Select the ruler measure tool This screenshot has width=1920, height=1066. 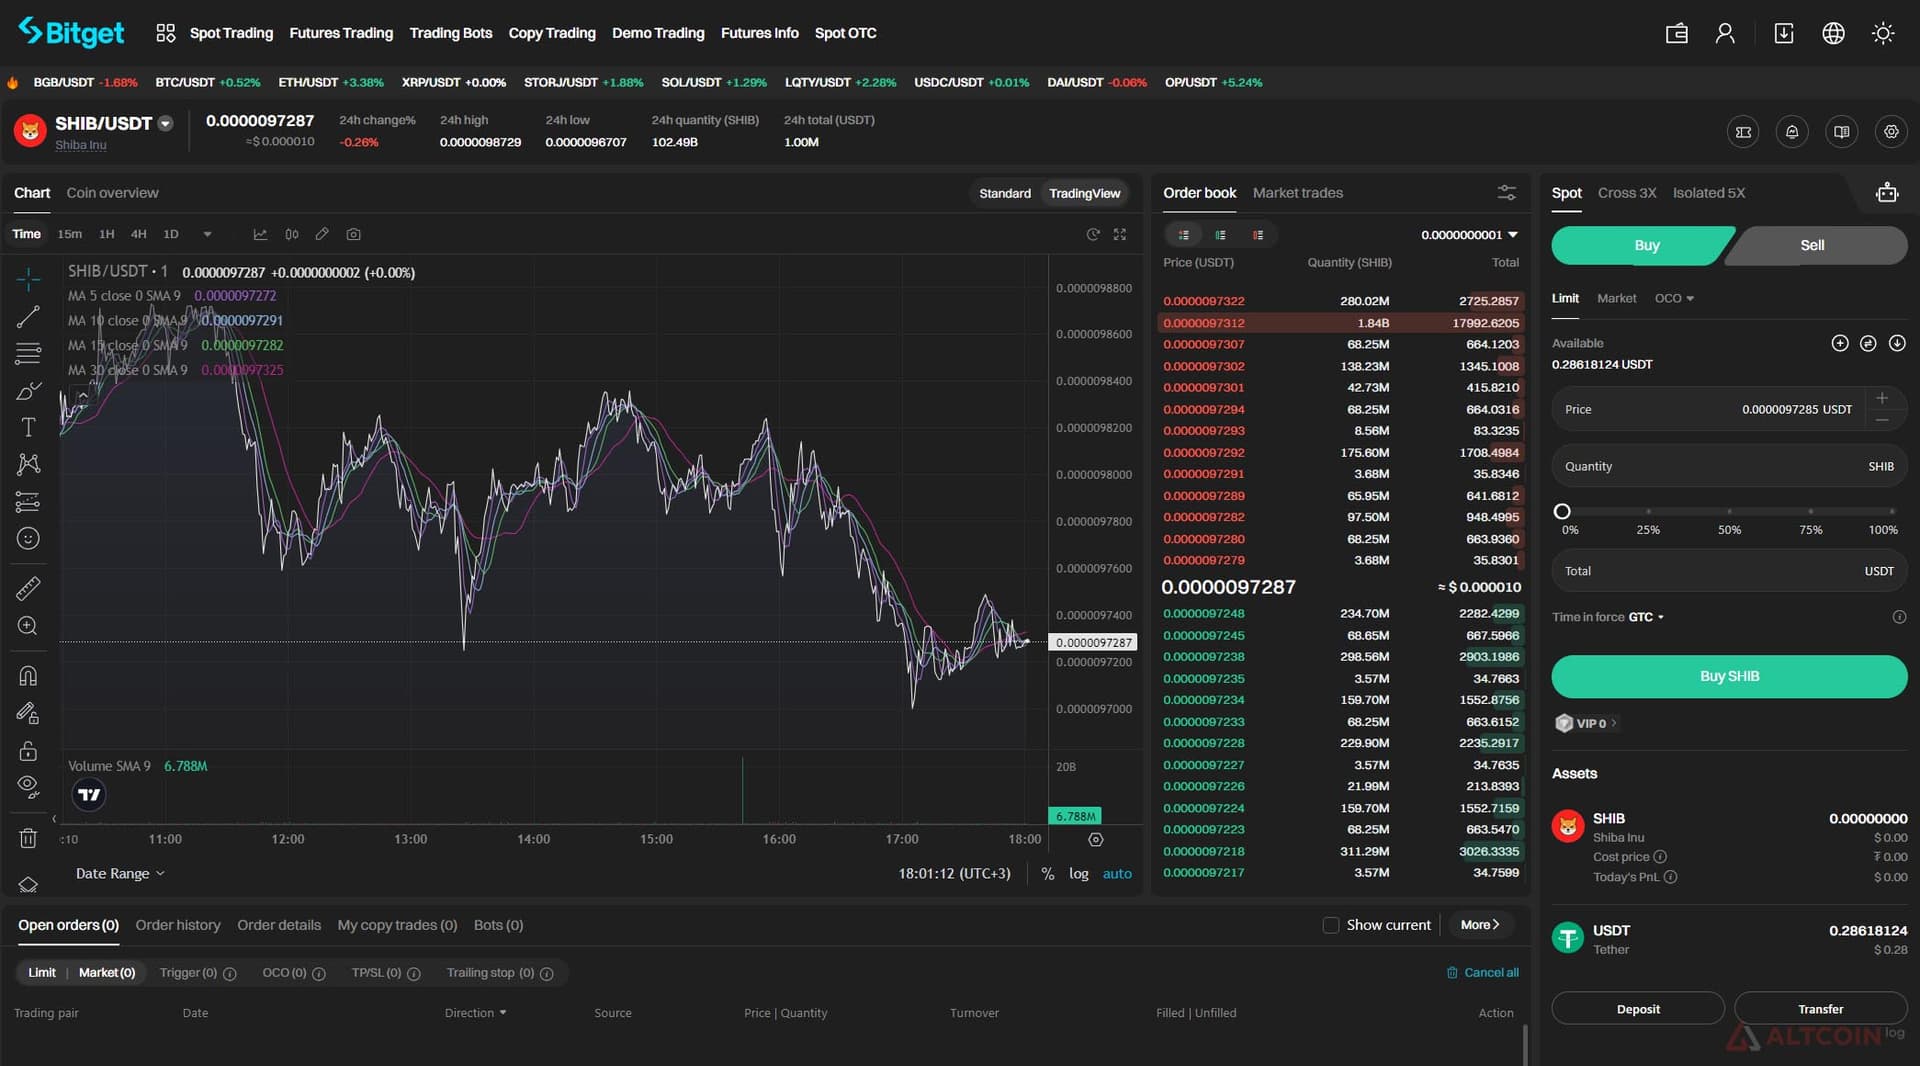(28, 589)
